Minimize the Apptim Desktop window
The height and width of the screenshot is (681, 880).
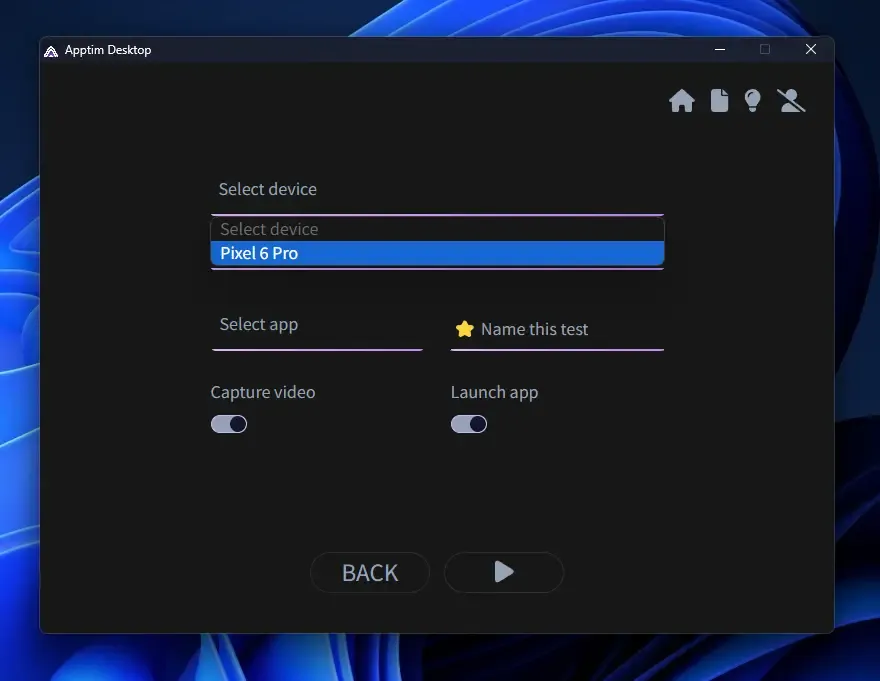tap(720, 49)
